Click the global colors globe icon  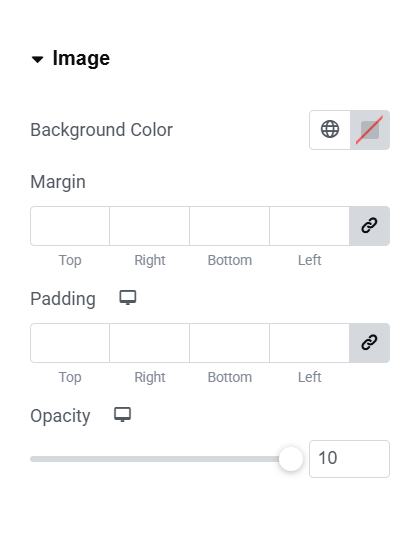coord(330,130)
